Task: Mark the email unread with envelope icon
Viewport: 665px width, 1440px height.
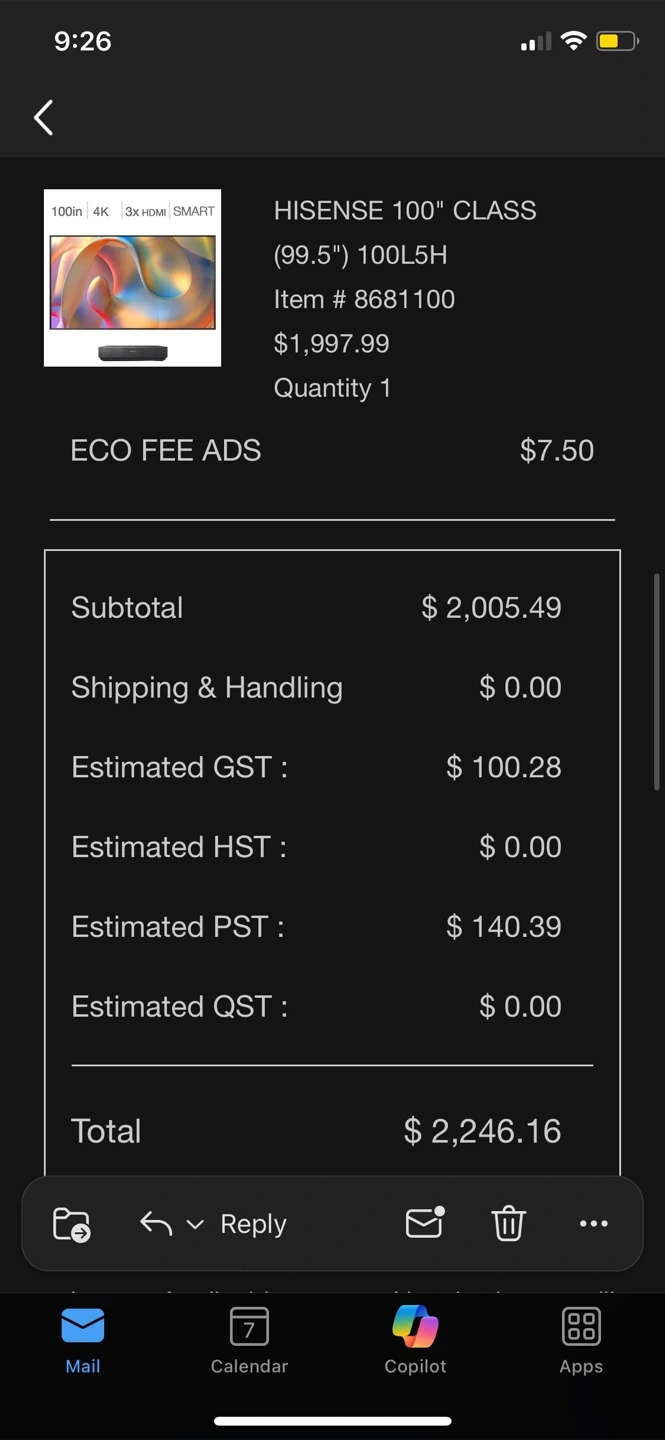Action: click(x=424, y=1223)
